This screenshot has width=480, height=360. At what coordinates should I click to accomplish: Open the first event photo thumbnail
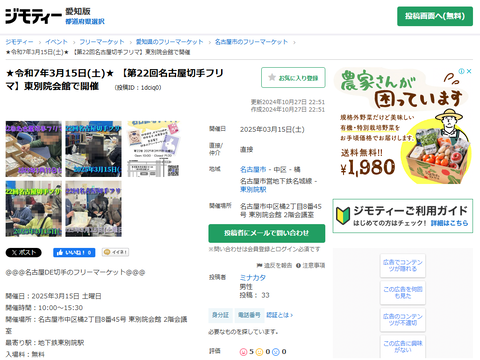34,149
